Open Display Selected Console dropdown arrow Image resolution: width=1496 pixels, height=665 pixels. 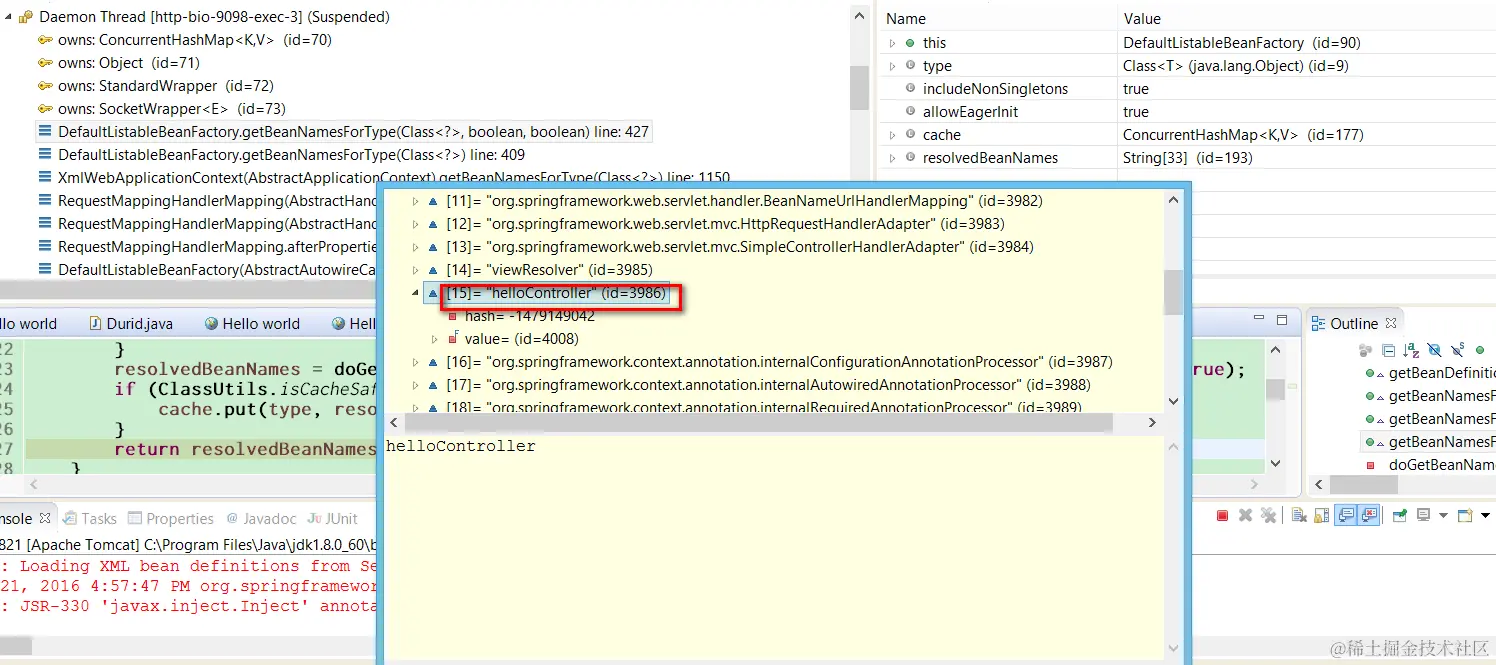coord(1443,515)
